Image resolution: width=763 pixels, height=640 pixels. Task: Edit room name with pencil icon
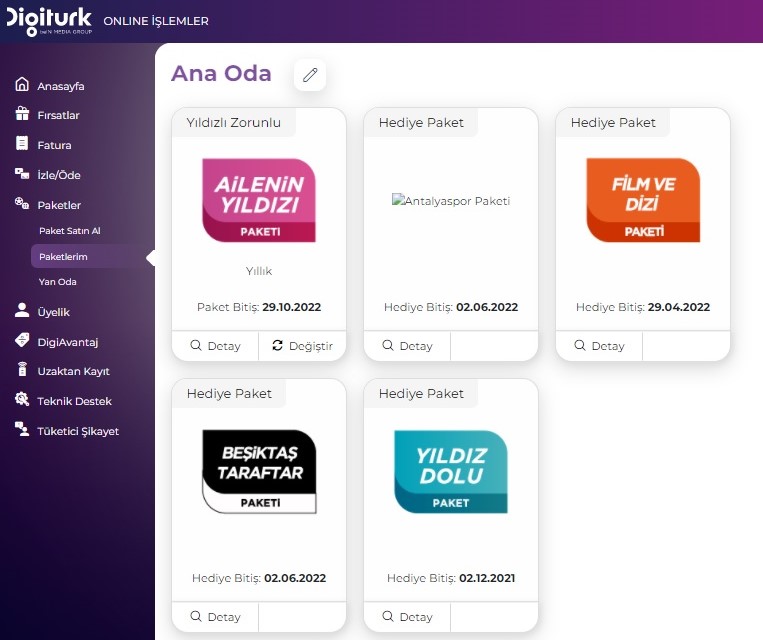(310, 75)
